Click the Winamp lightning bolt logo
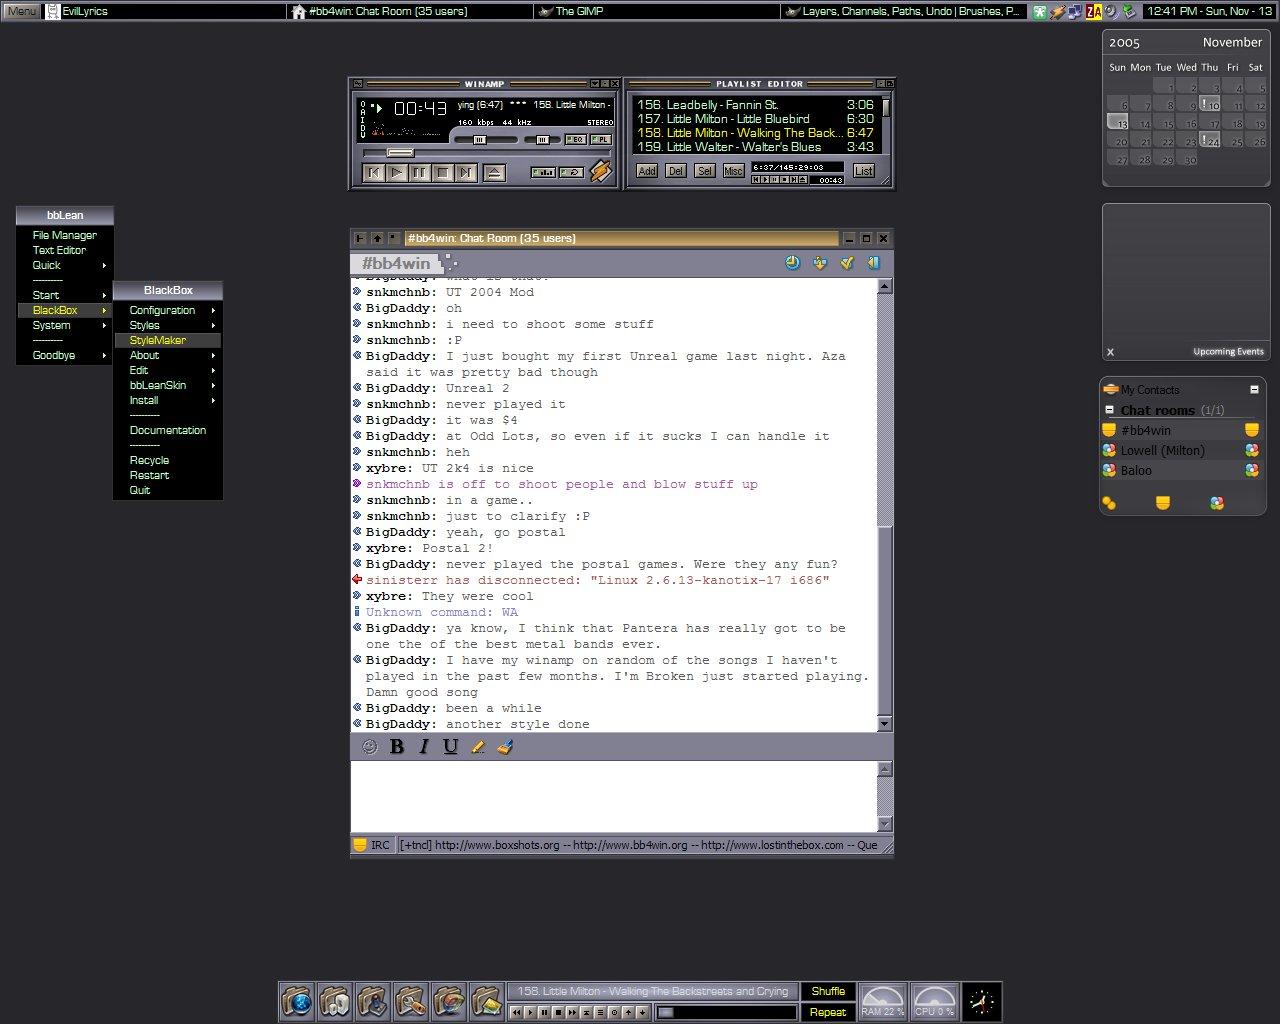The image size is (1280, 1024). pyautogui.click(x=600, y=171)
